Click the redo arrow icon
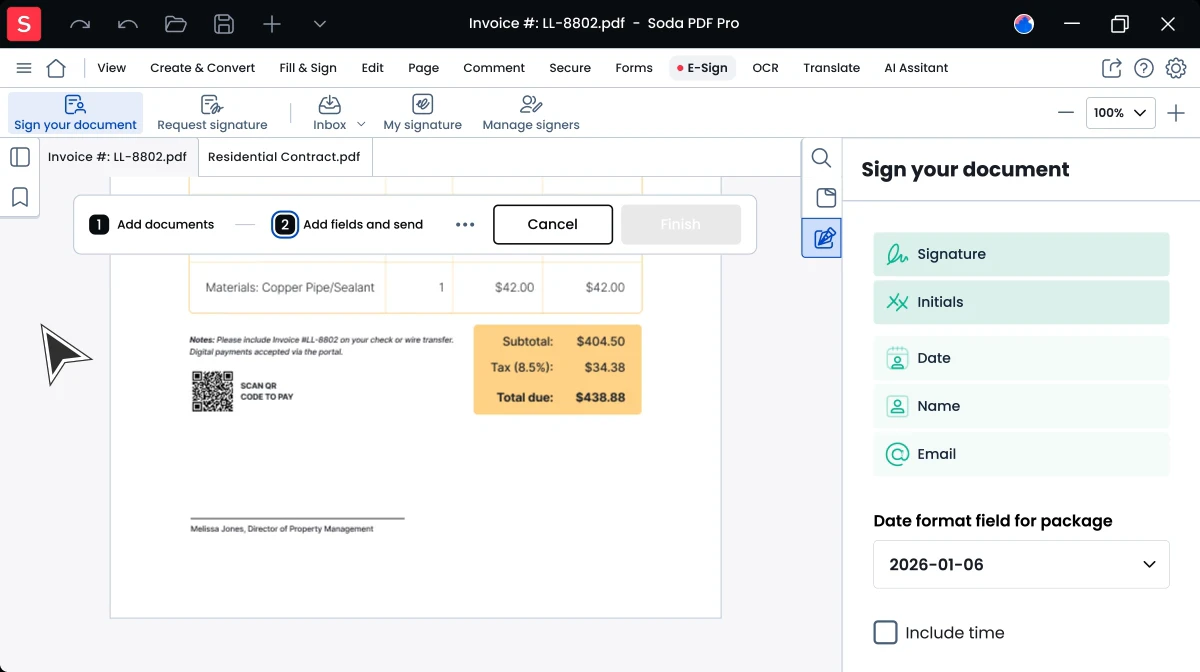Image resolution: width=1200 pixels, height=672 pixels. 80,24
